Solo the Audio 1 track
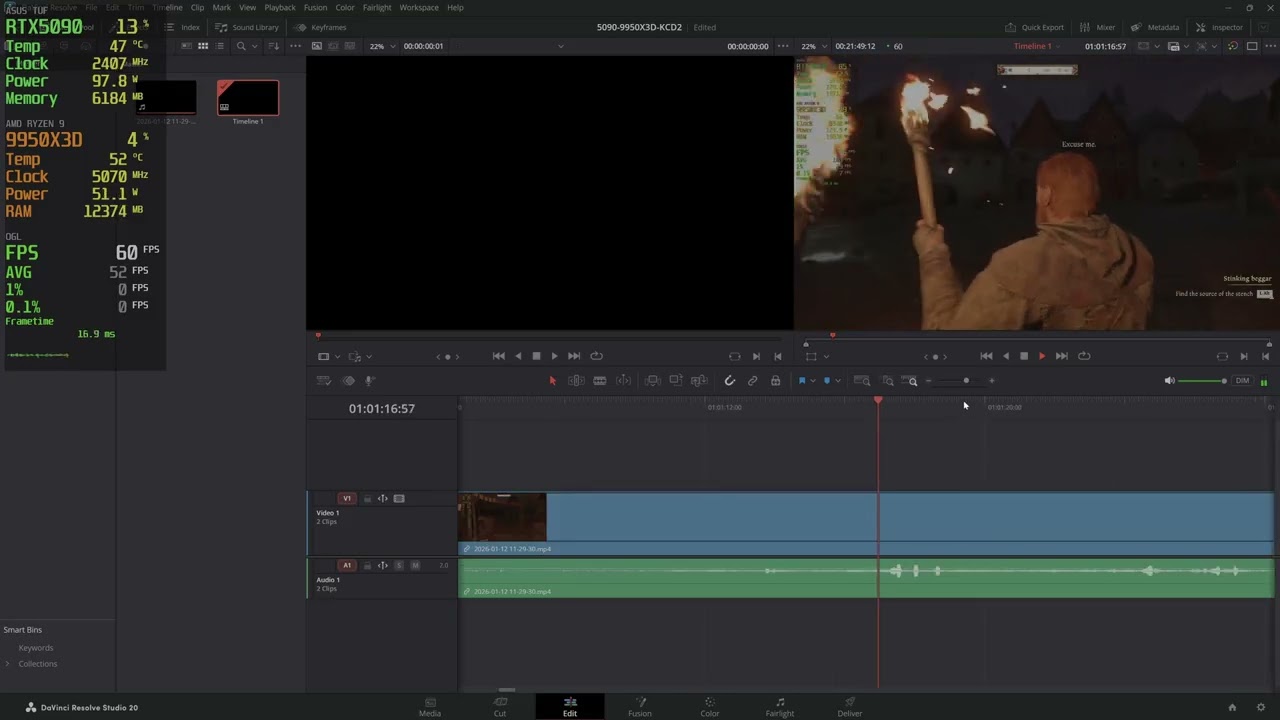 (398, 566)
